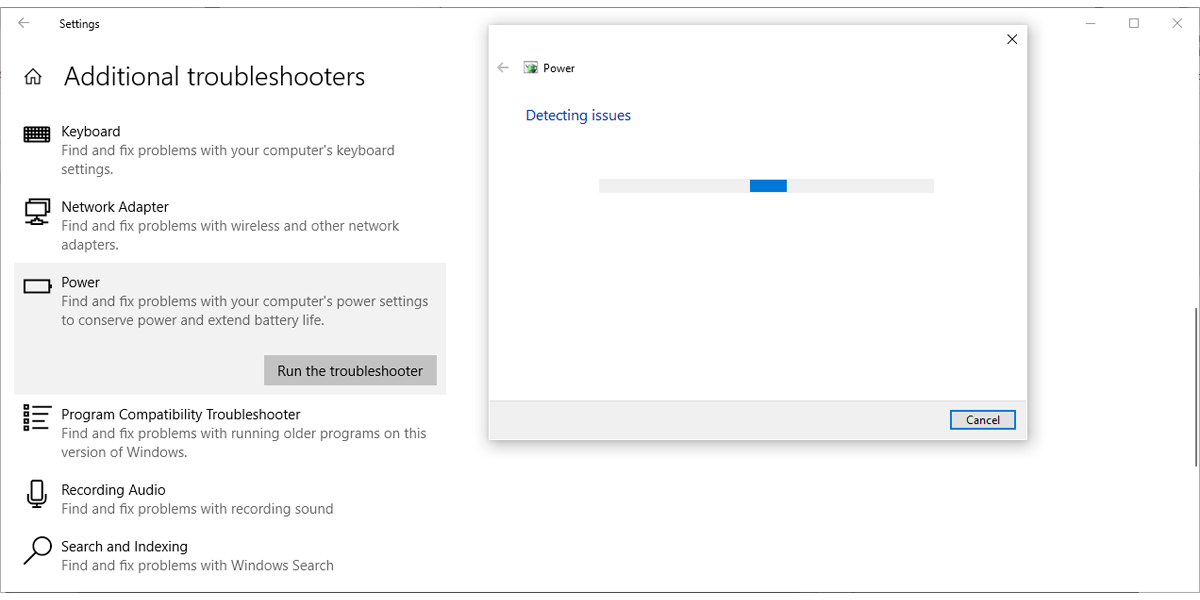Image resolution: width=1200 pixels, height=600 pixels.
Task: Click the Settings window vertical scrollbar
Action: (1195, 386)
